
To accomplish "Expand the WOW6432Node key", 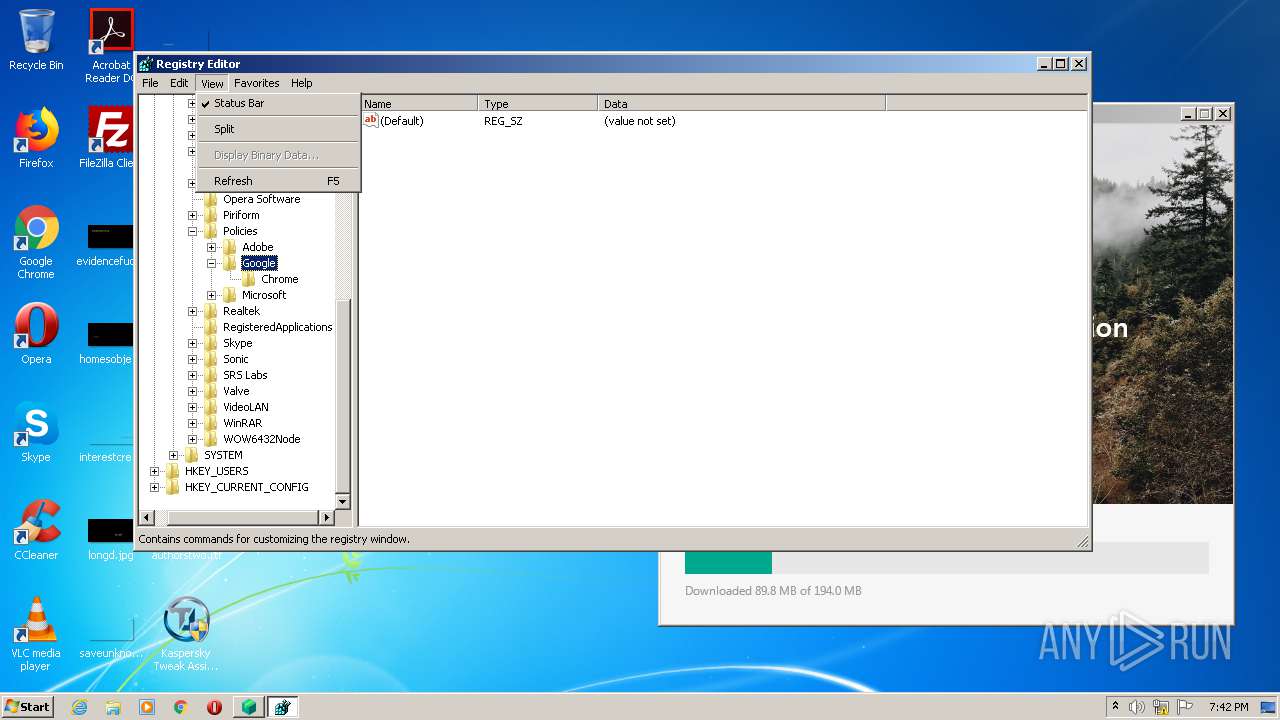I will tap(193, 439).
